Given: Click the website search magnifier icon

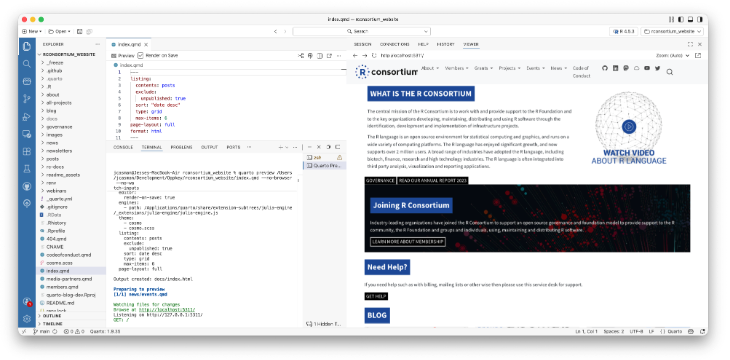Looking at the screenshot, I should click(670, 72).
